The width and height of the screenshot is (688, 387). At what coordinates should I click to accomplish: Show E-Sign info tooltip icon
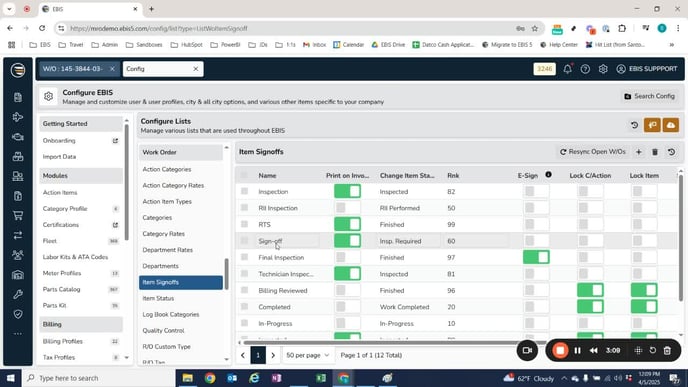coord(548,175)
